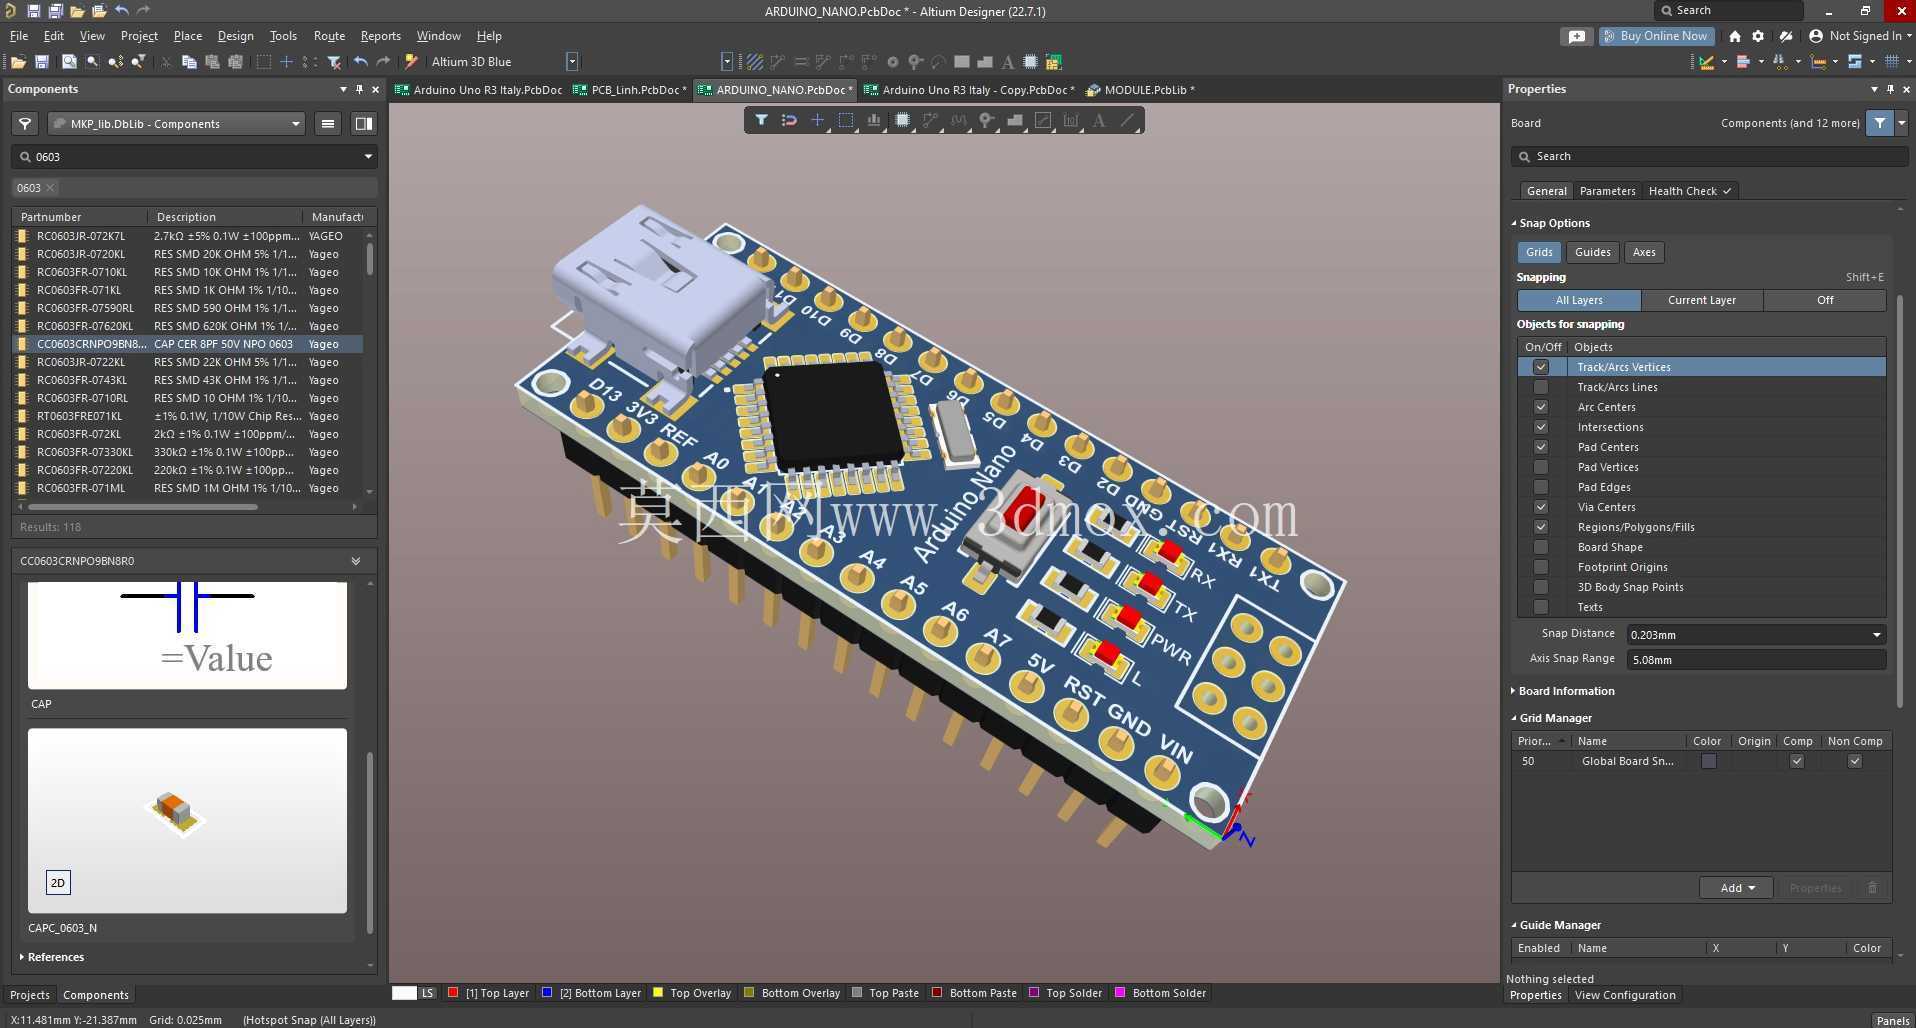The height and width of the screenshot is (1028, 1916).
Task: Toggle Via Centers snapping checkbox
Action: [1541, 507]
